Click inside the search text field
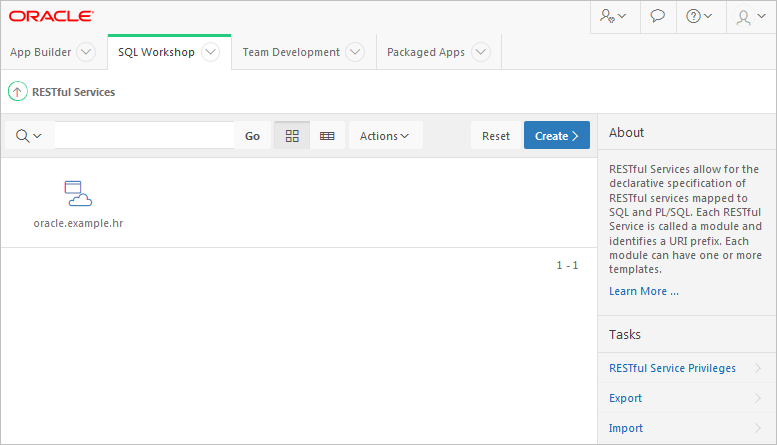Image resolution: width=777 pixels, height=445 pixels. tap(144, 136)
